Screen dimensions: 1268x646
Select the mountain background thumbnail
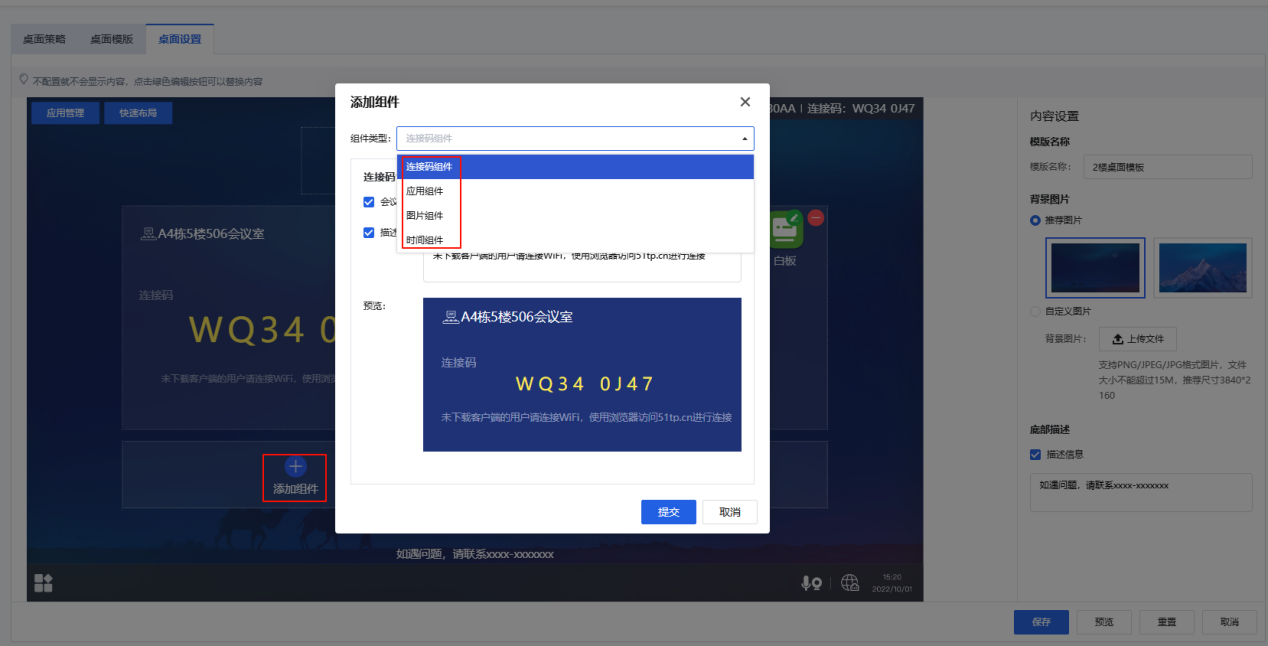(1202, 268)
